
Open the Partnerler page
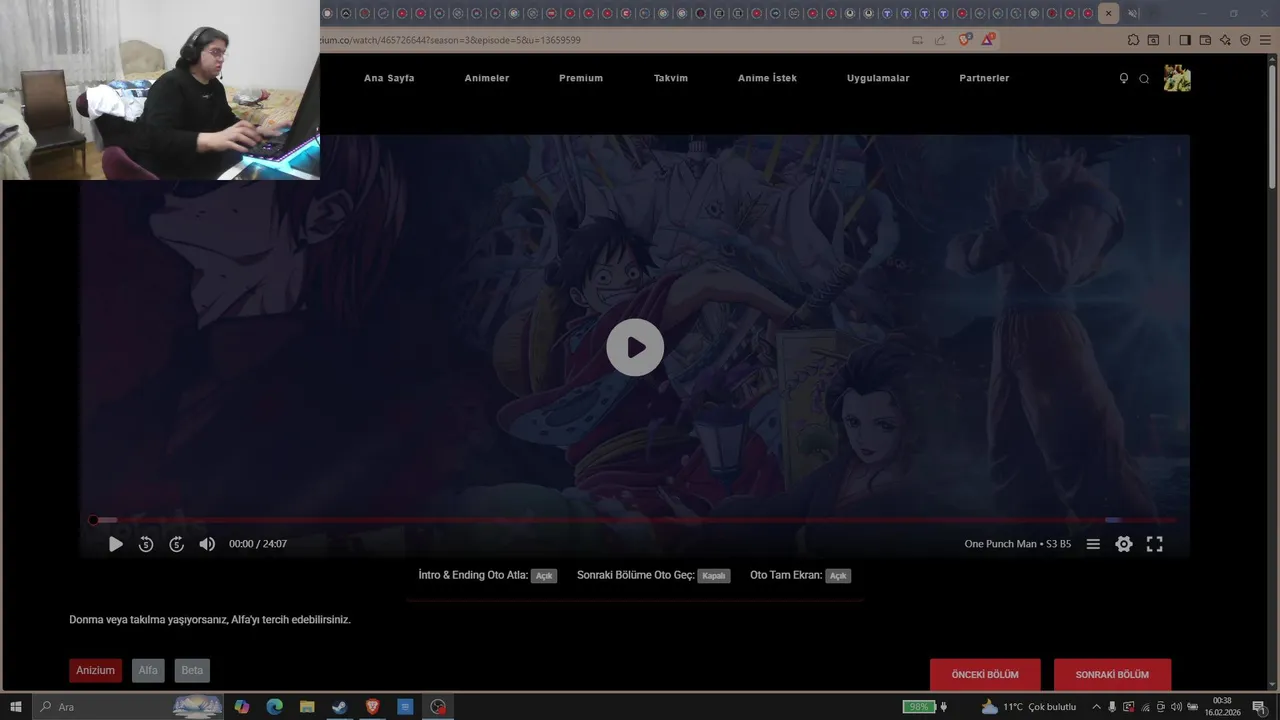[984, 78]
